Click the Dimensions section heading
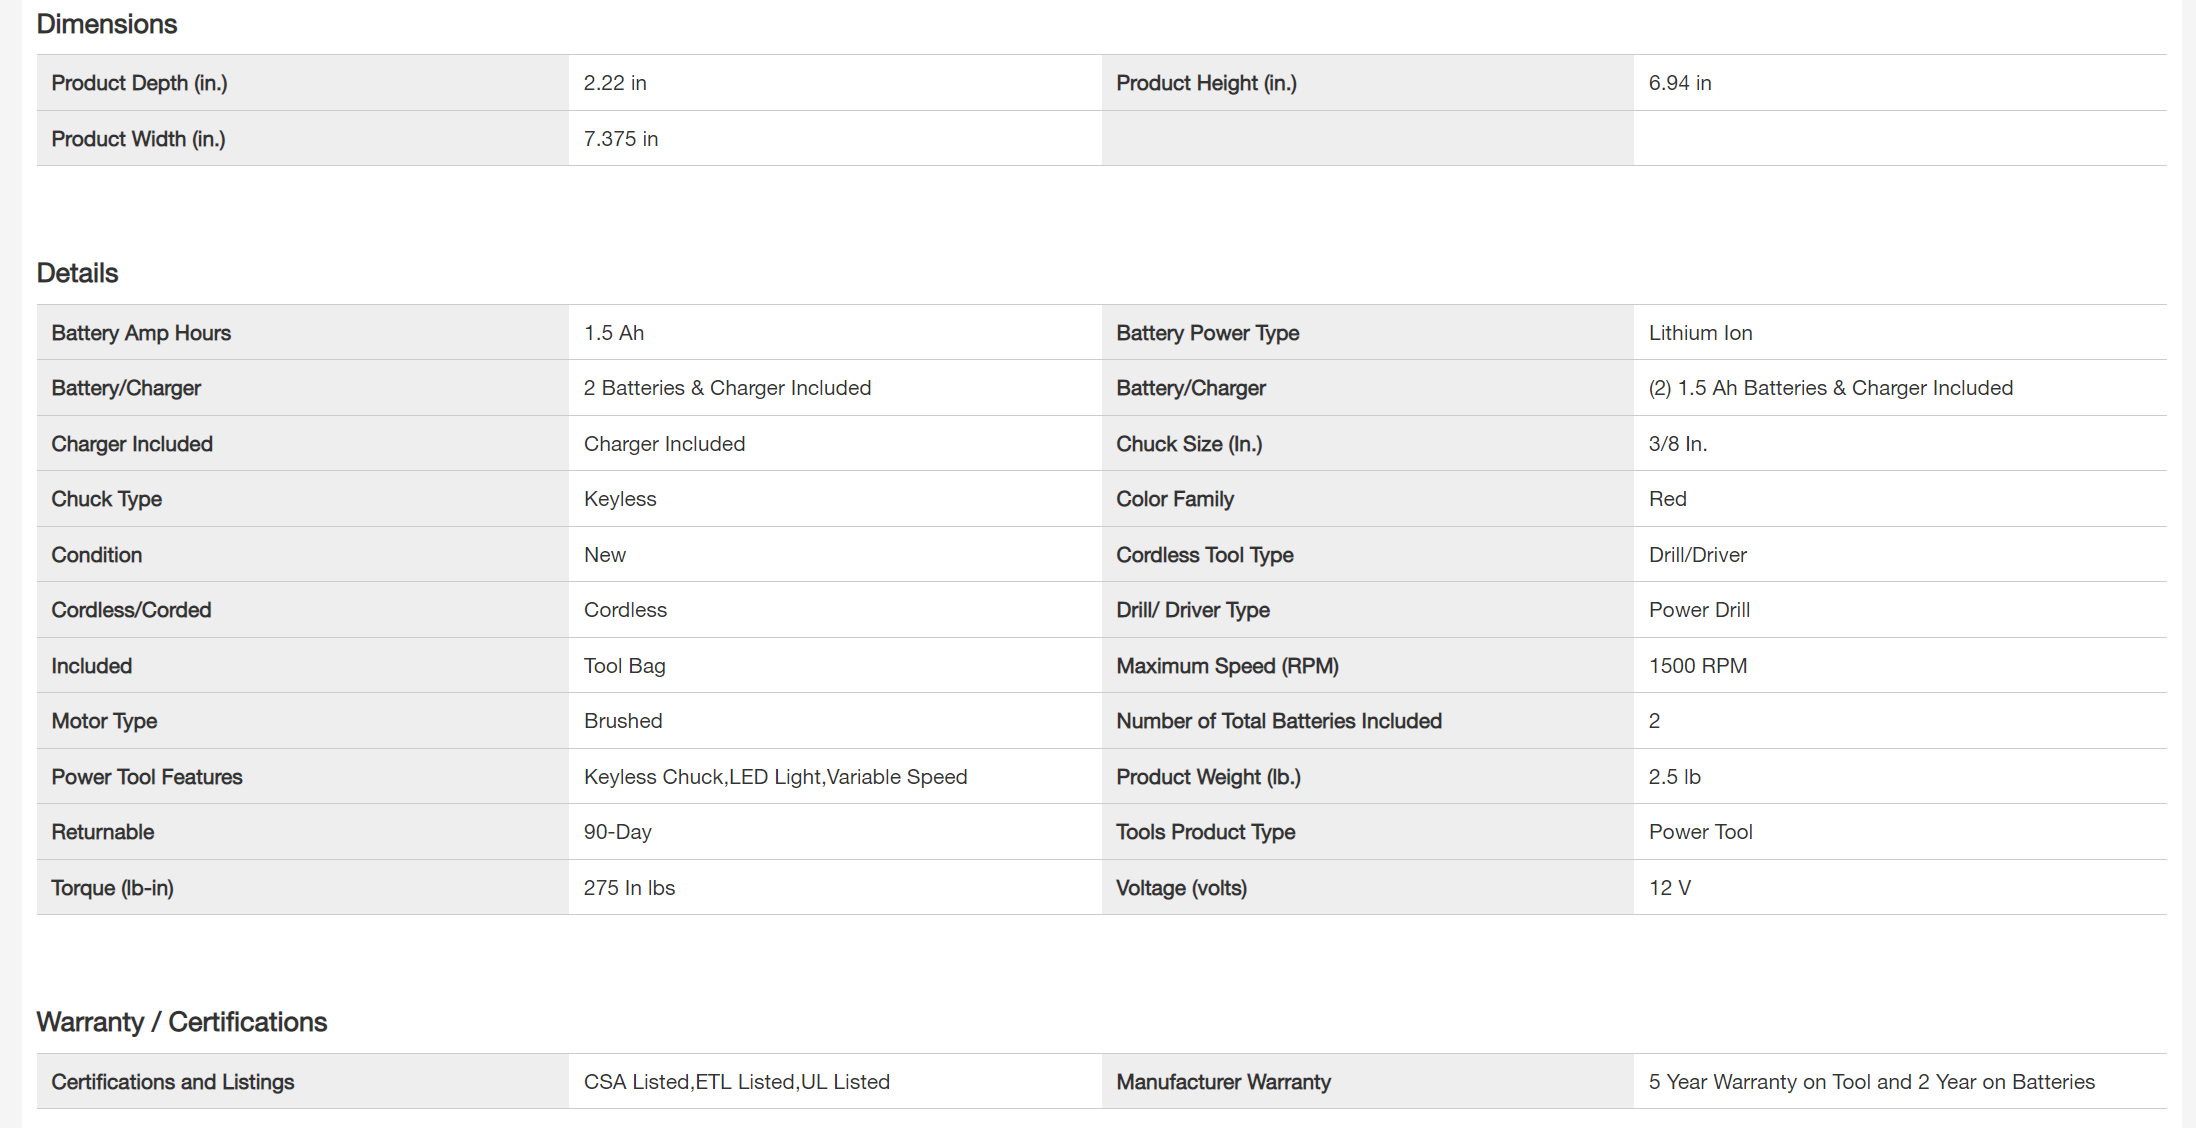Image resolution: width=2196 pixels, height=1128 pixels. [x=107, y=24]
